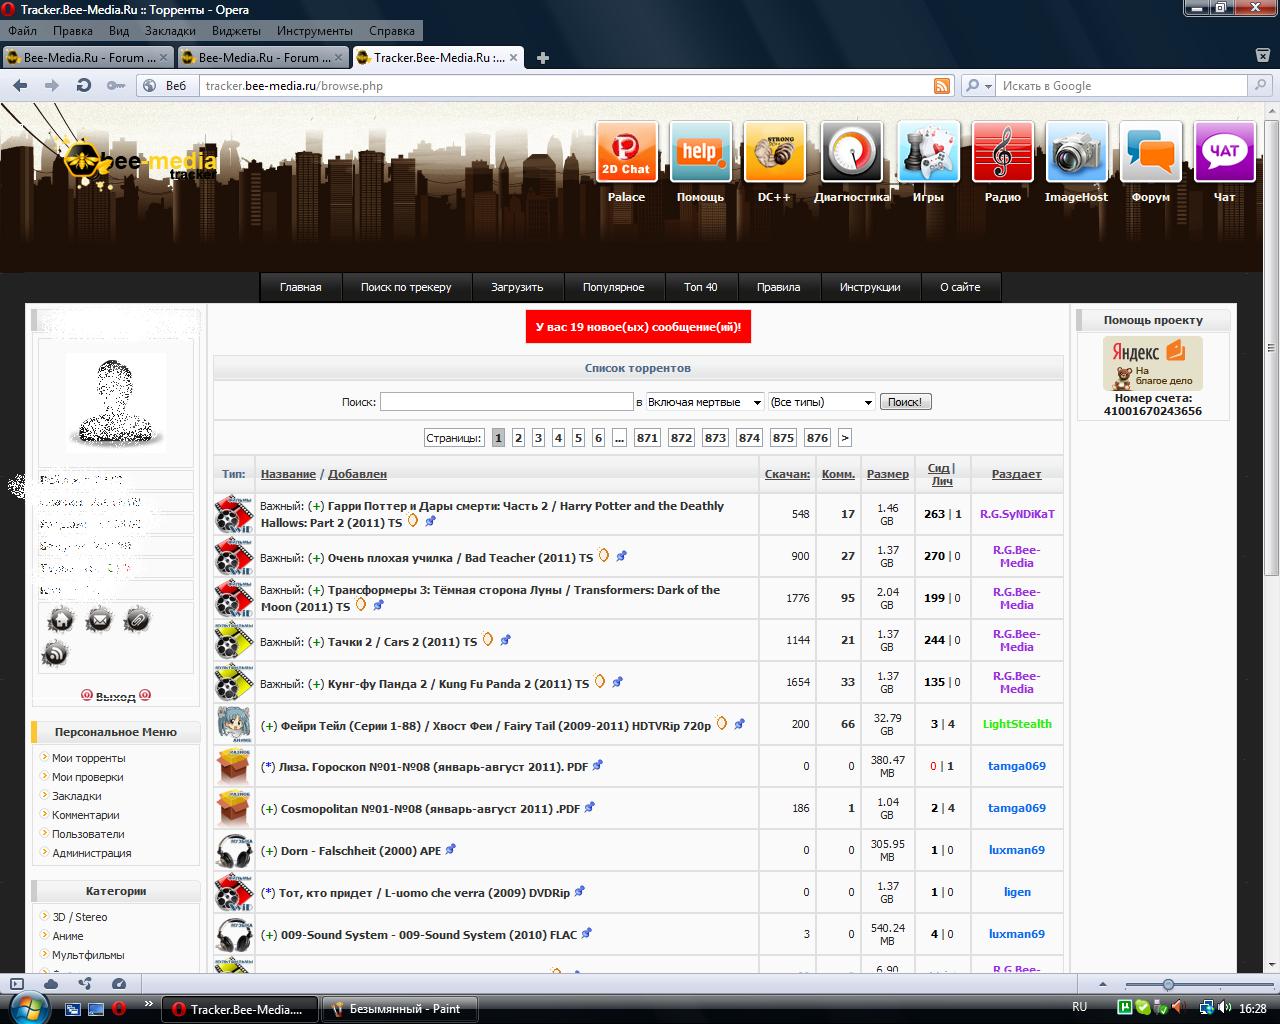The image size is (1280, 1024).
Task: Open the Топ 40 nav item
Action: (700, 287)
